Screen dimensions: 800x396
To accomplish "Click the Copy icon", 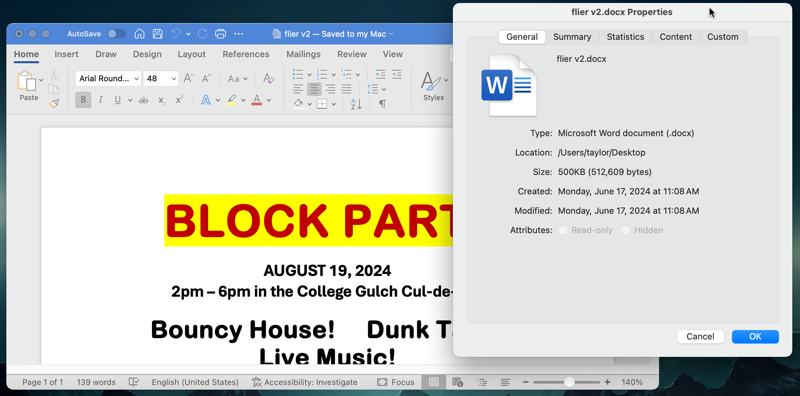I will [54, 89].
